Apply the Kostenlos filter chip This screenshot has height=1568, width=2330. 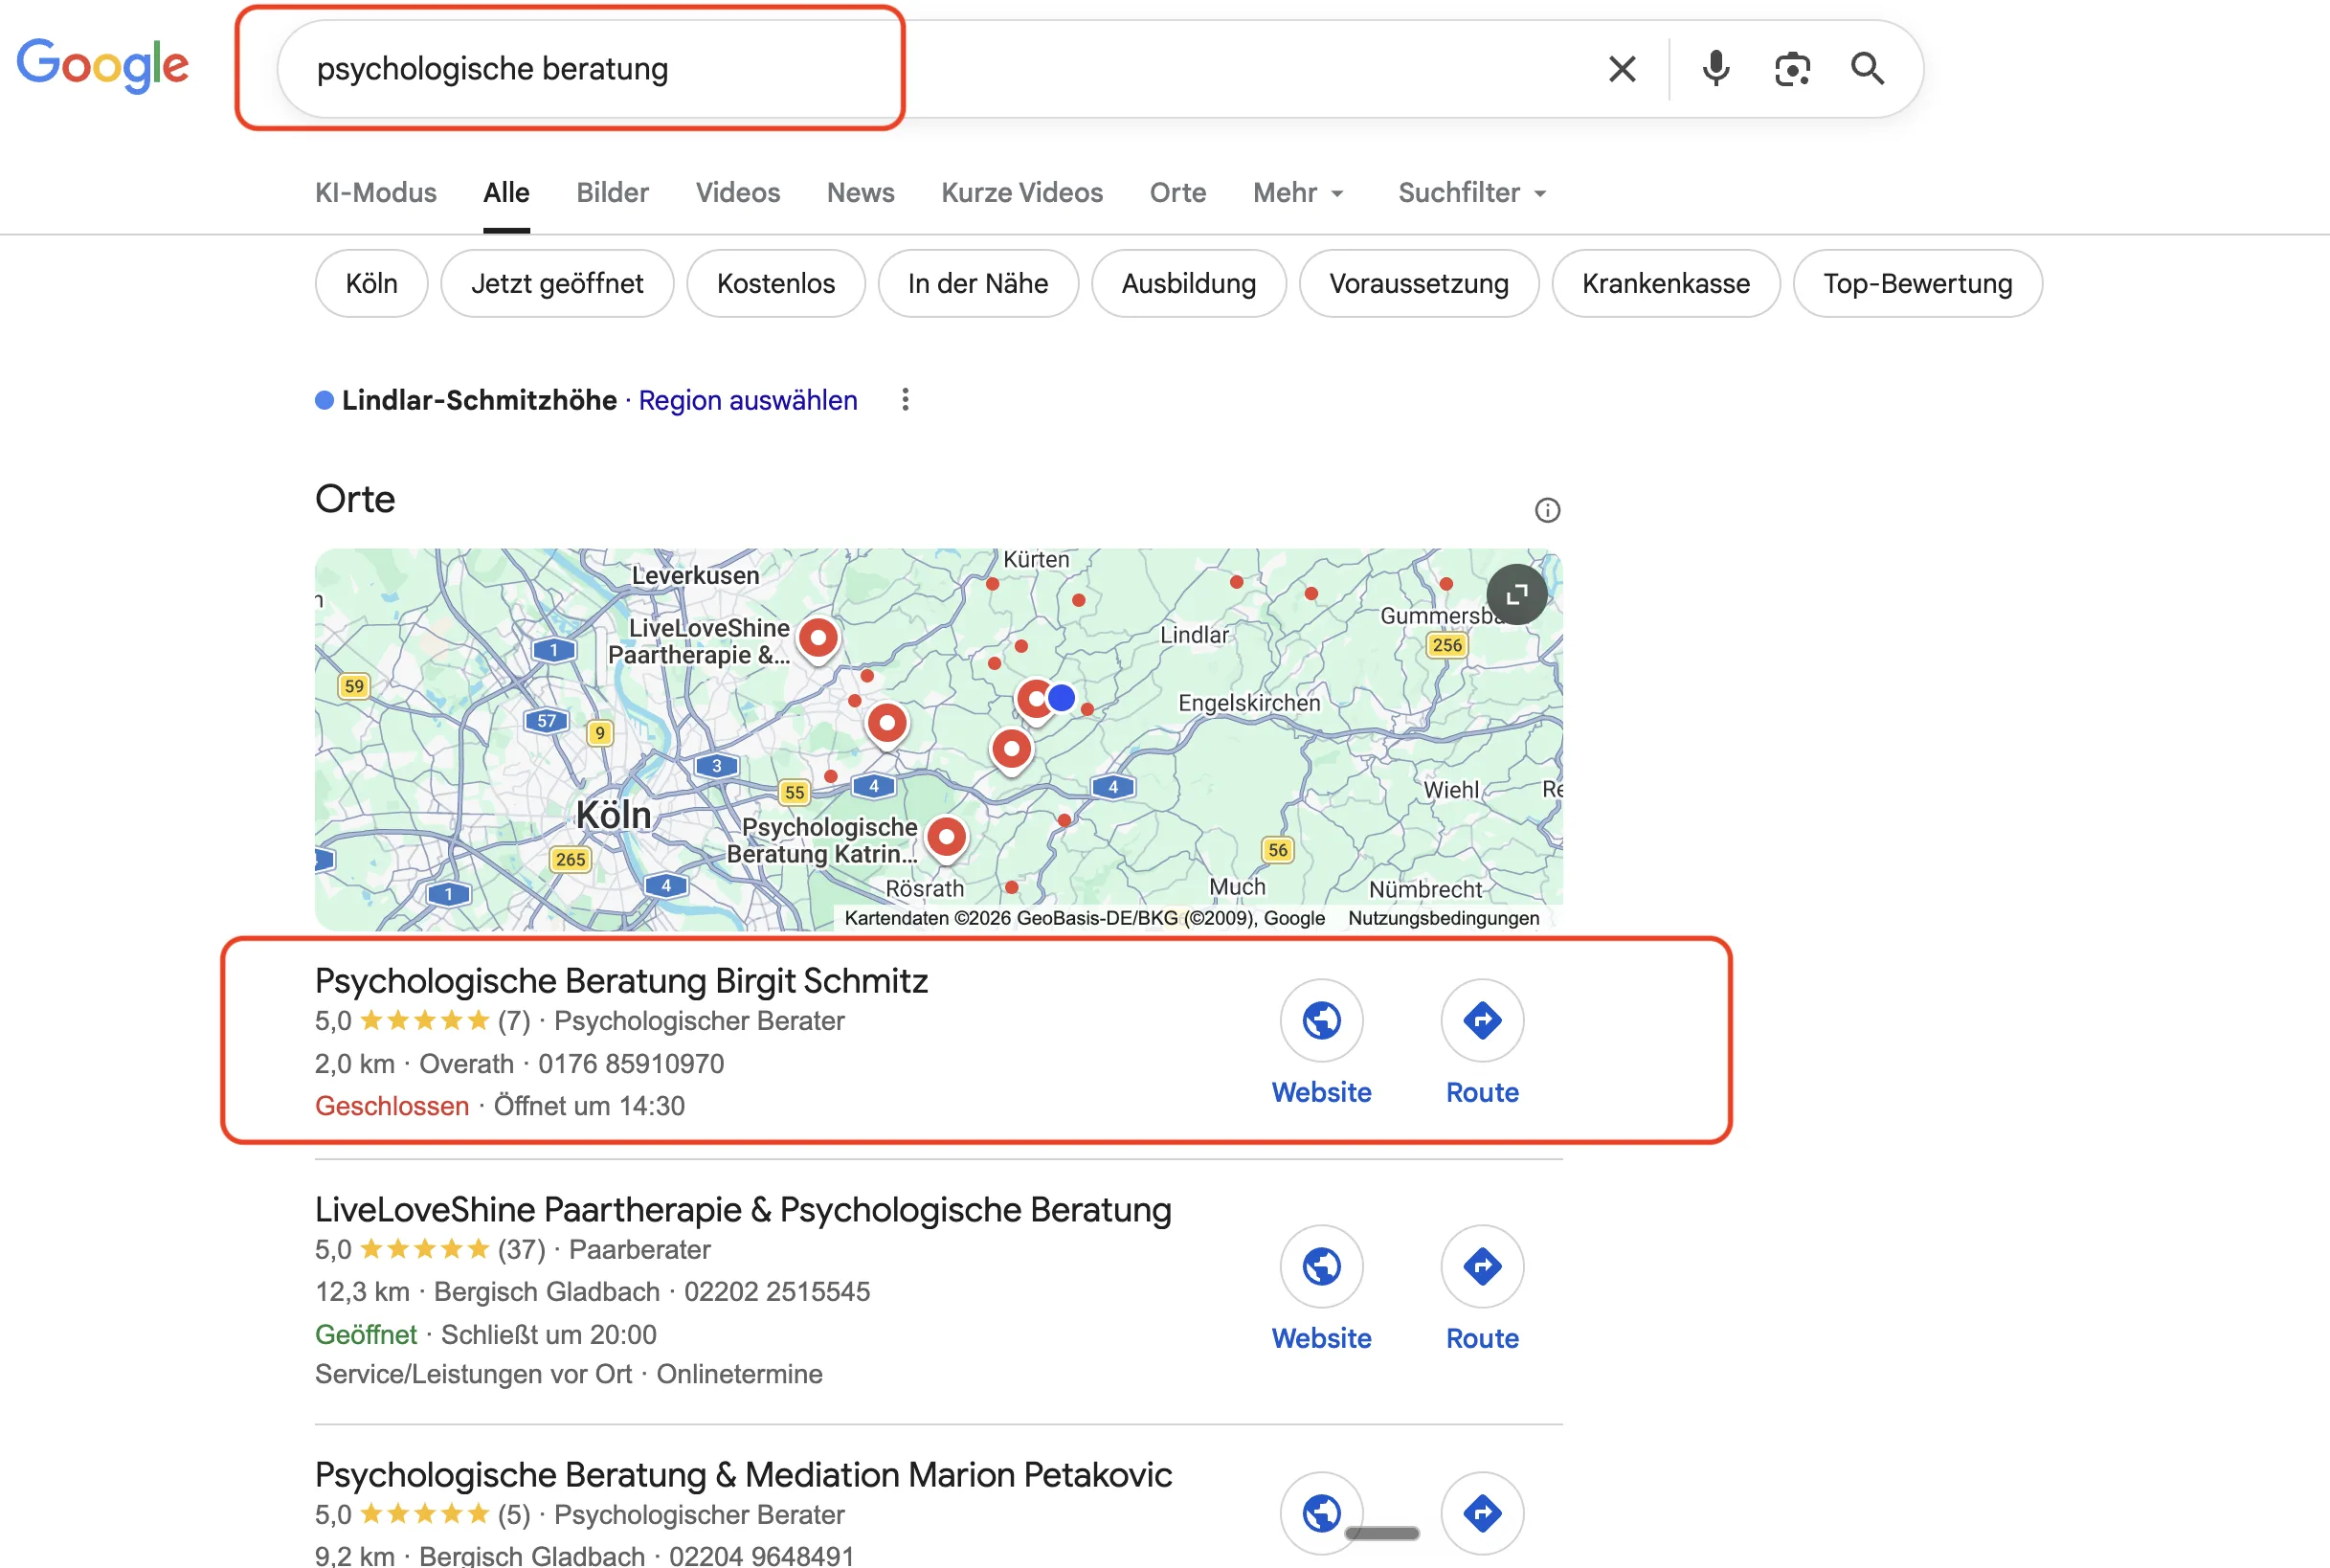[x=775, y=283]
